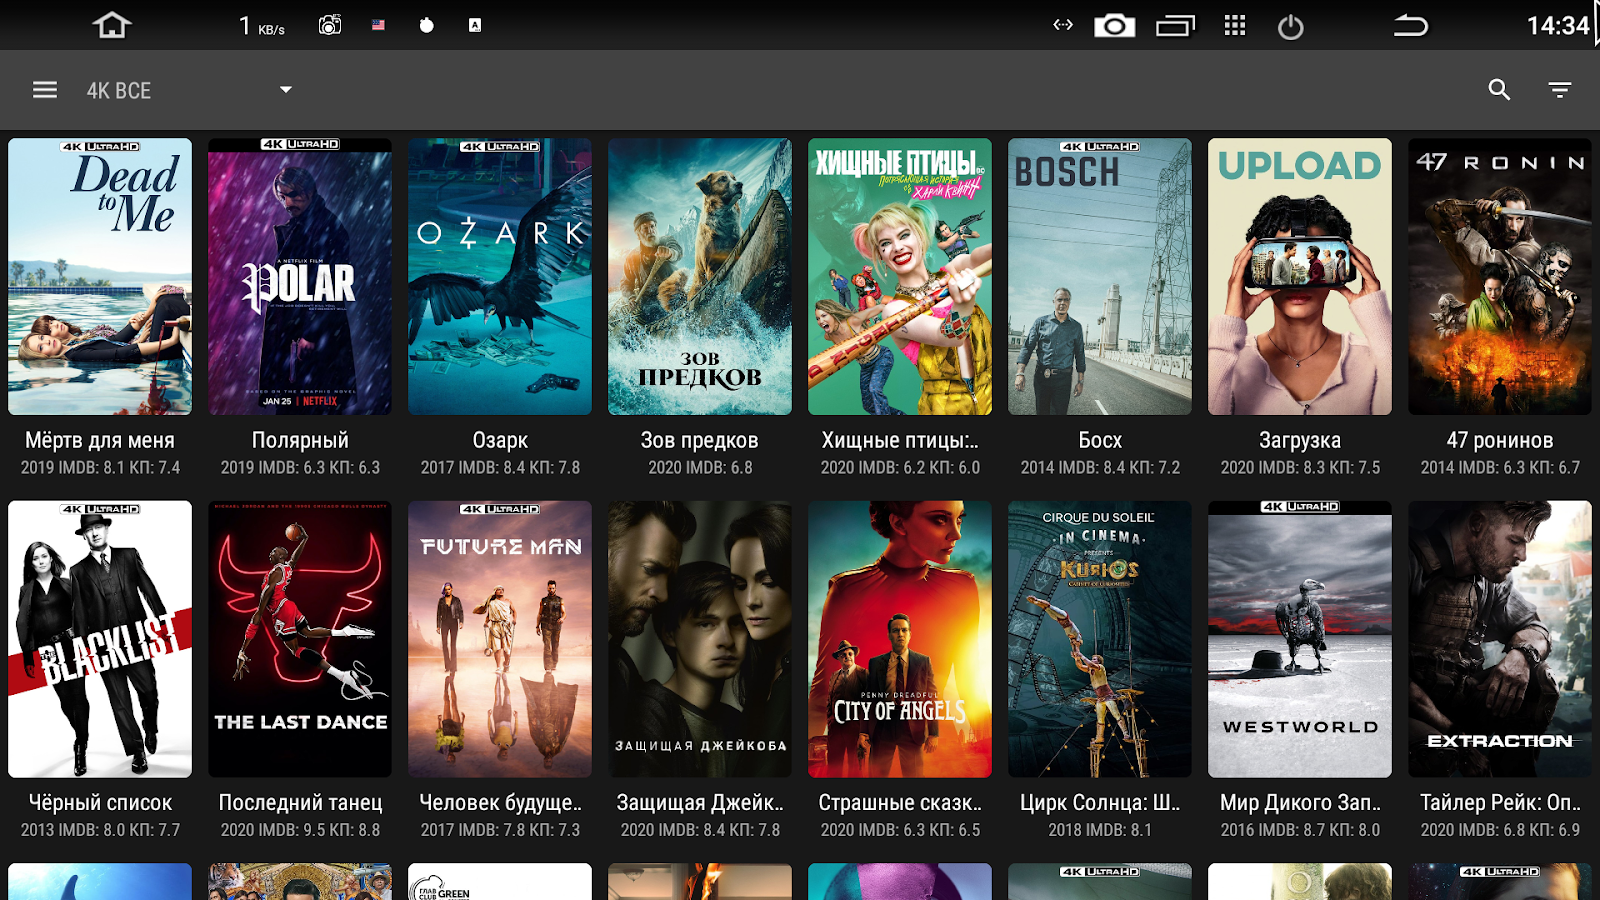Viewport: 1600px width, 900px height.
Task: Select the title 'Страшные сказк..'
Action: [900, 803]
